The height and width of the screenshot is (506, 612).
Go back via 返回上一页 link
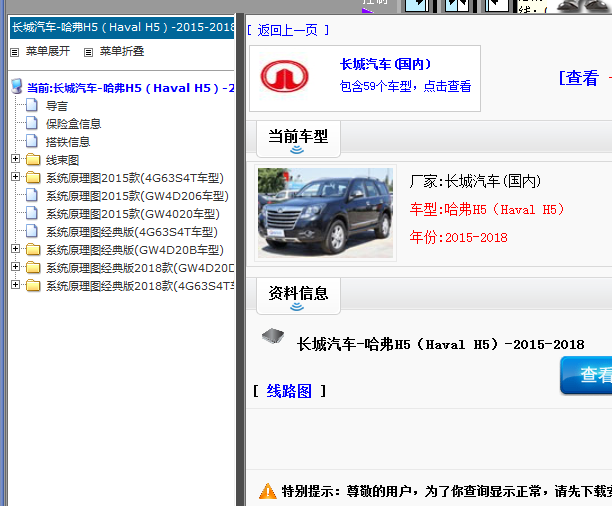(x=288, y=30)
